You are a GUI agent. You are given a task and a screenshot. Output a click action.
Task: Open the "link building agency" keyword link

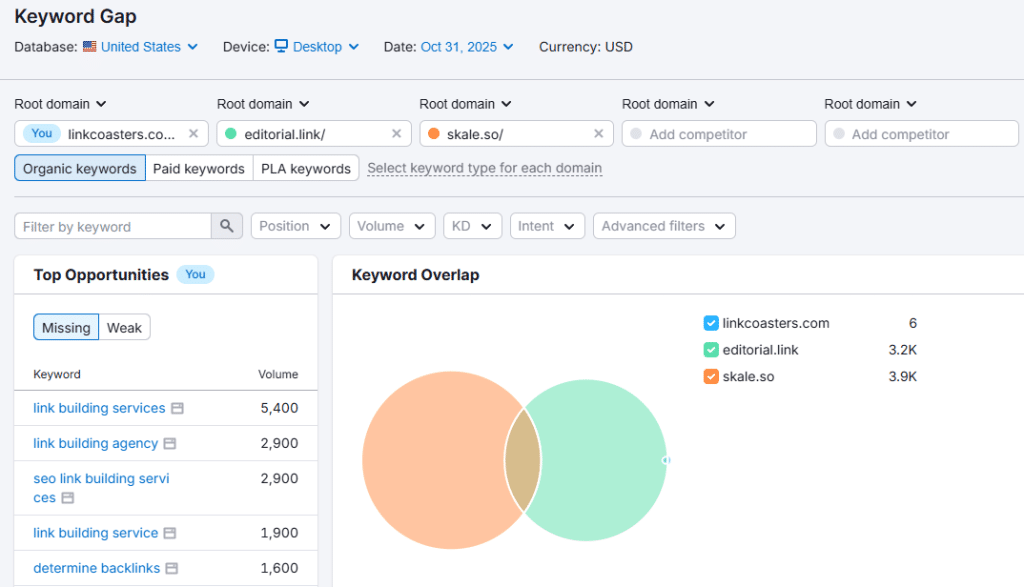coord(95,443)
